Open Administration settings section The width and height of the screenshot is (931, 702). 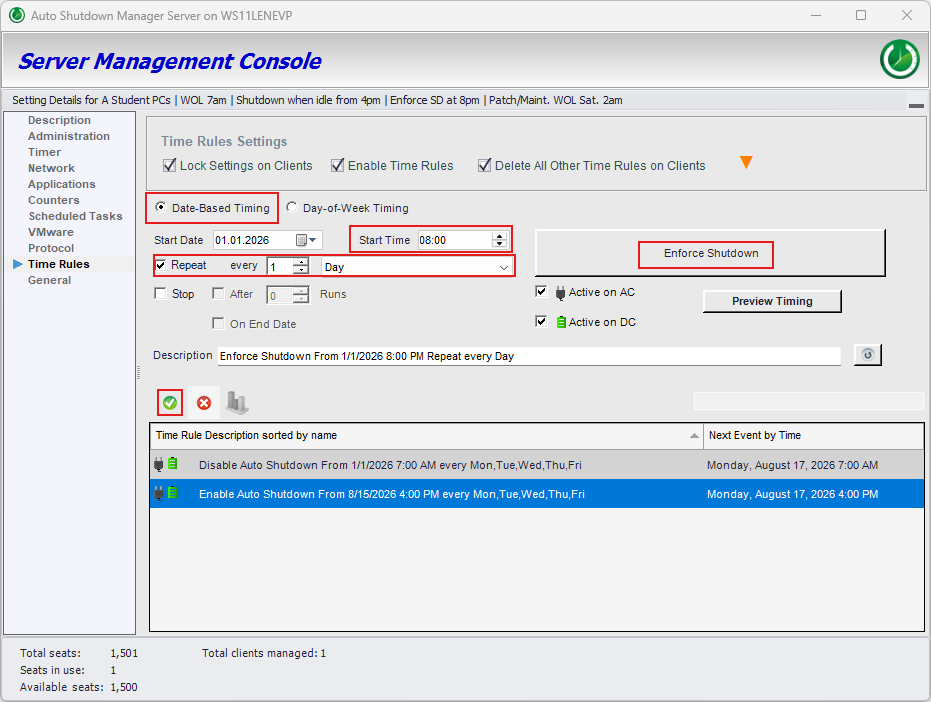[x=69, y=136]
